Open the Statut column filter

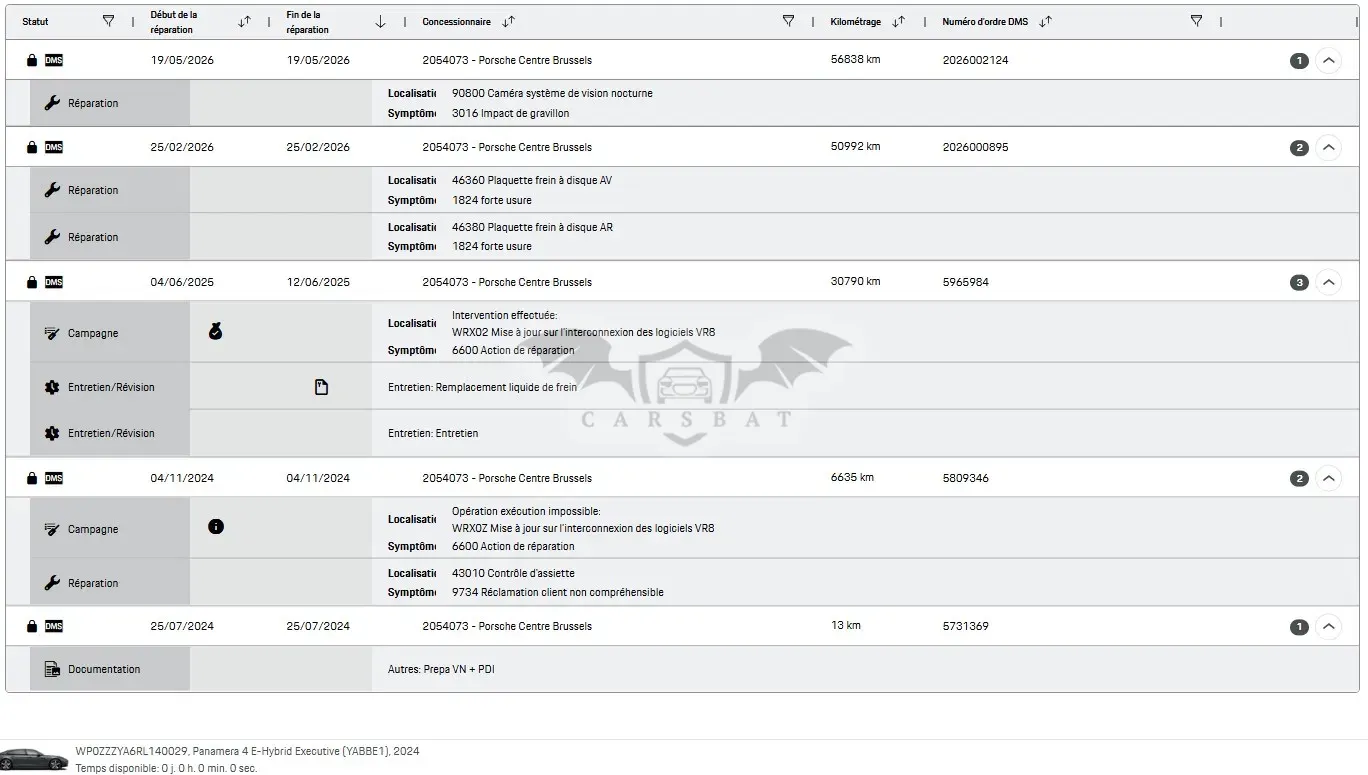click(x=109, y=21)
